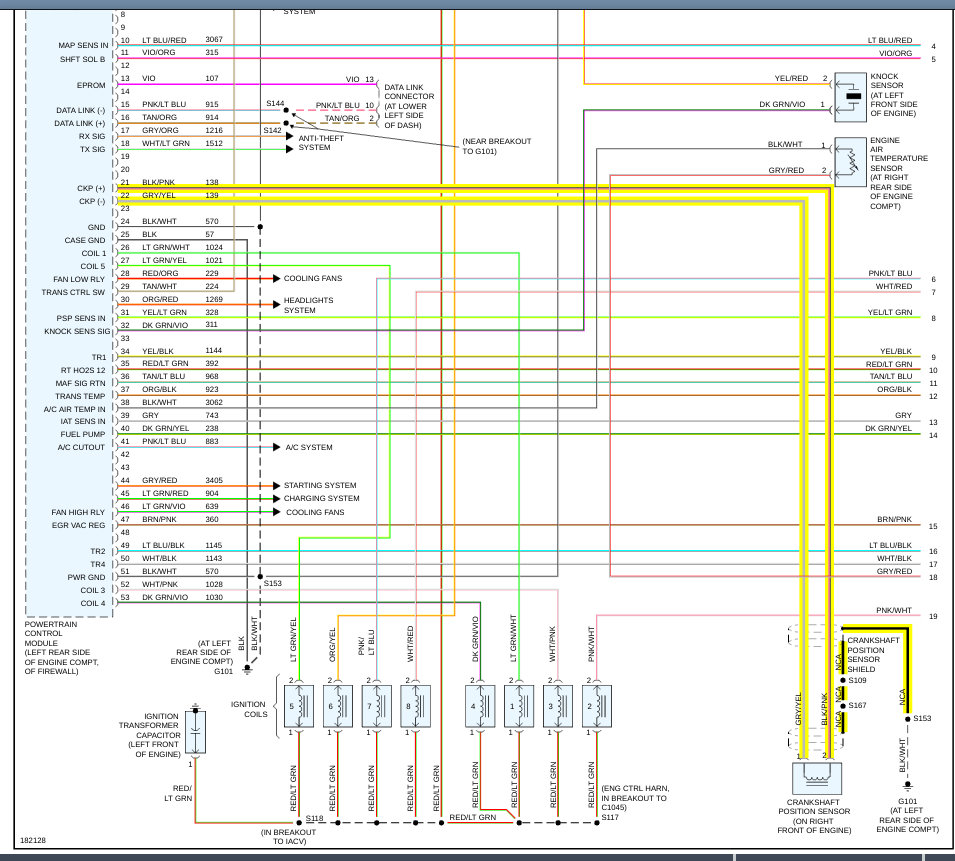Click the CHARGING SYSTEM label
955x861 pixels.
pos(322,498)
